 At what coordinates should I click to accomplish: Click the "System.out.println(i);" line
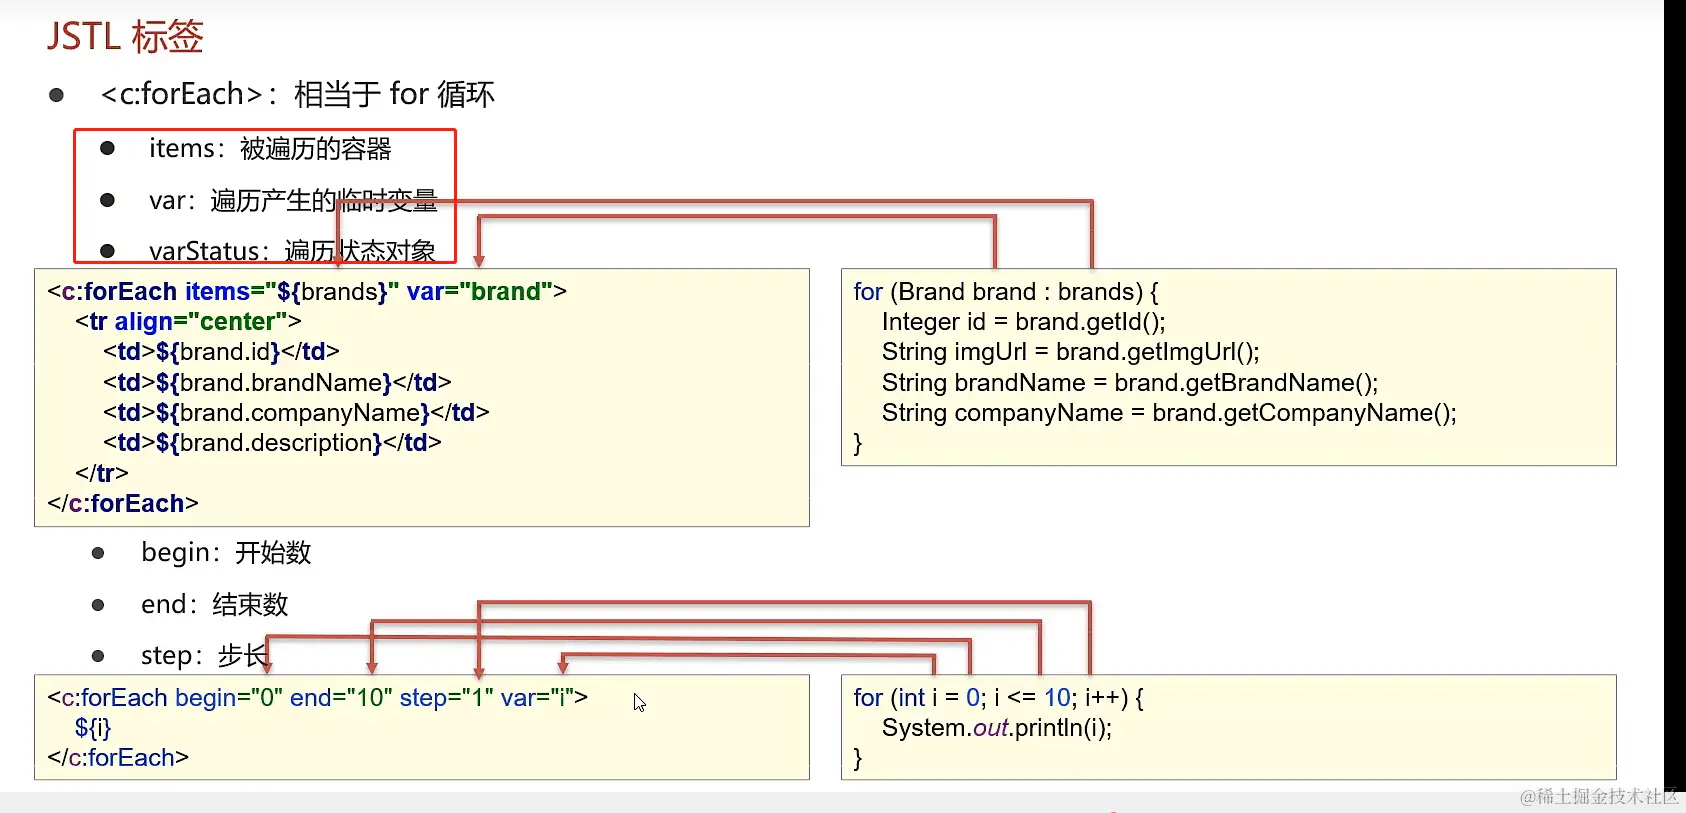click(x=997, y=727)
